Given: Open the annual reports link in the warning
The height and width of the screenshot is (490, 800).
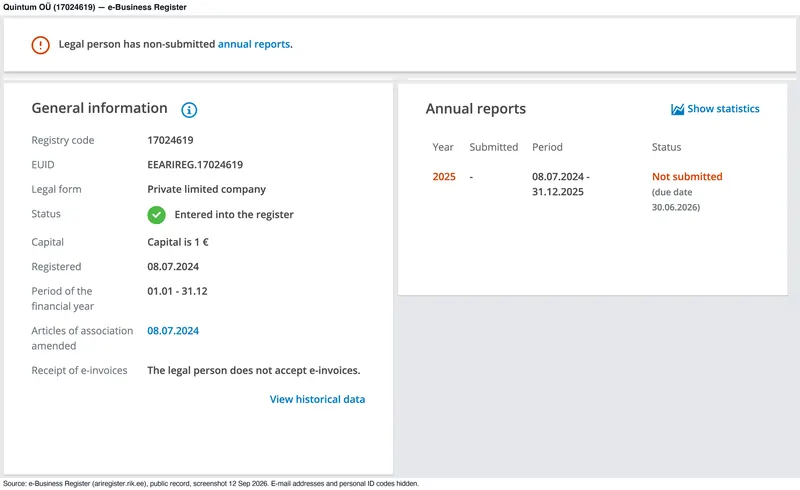Looking at the screenshot, I should tap(254, 44).
